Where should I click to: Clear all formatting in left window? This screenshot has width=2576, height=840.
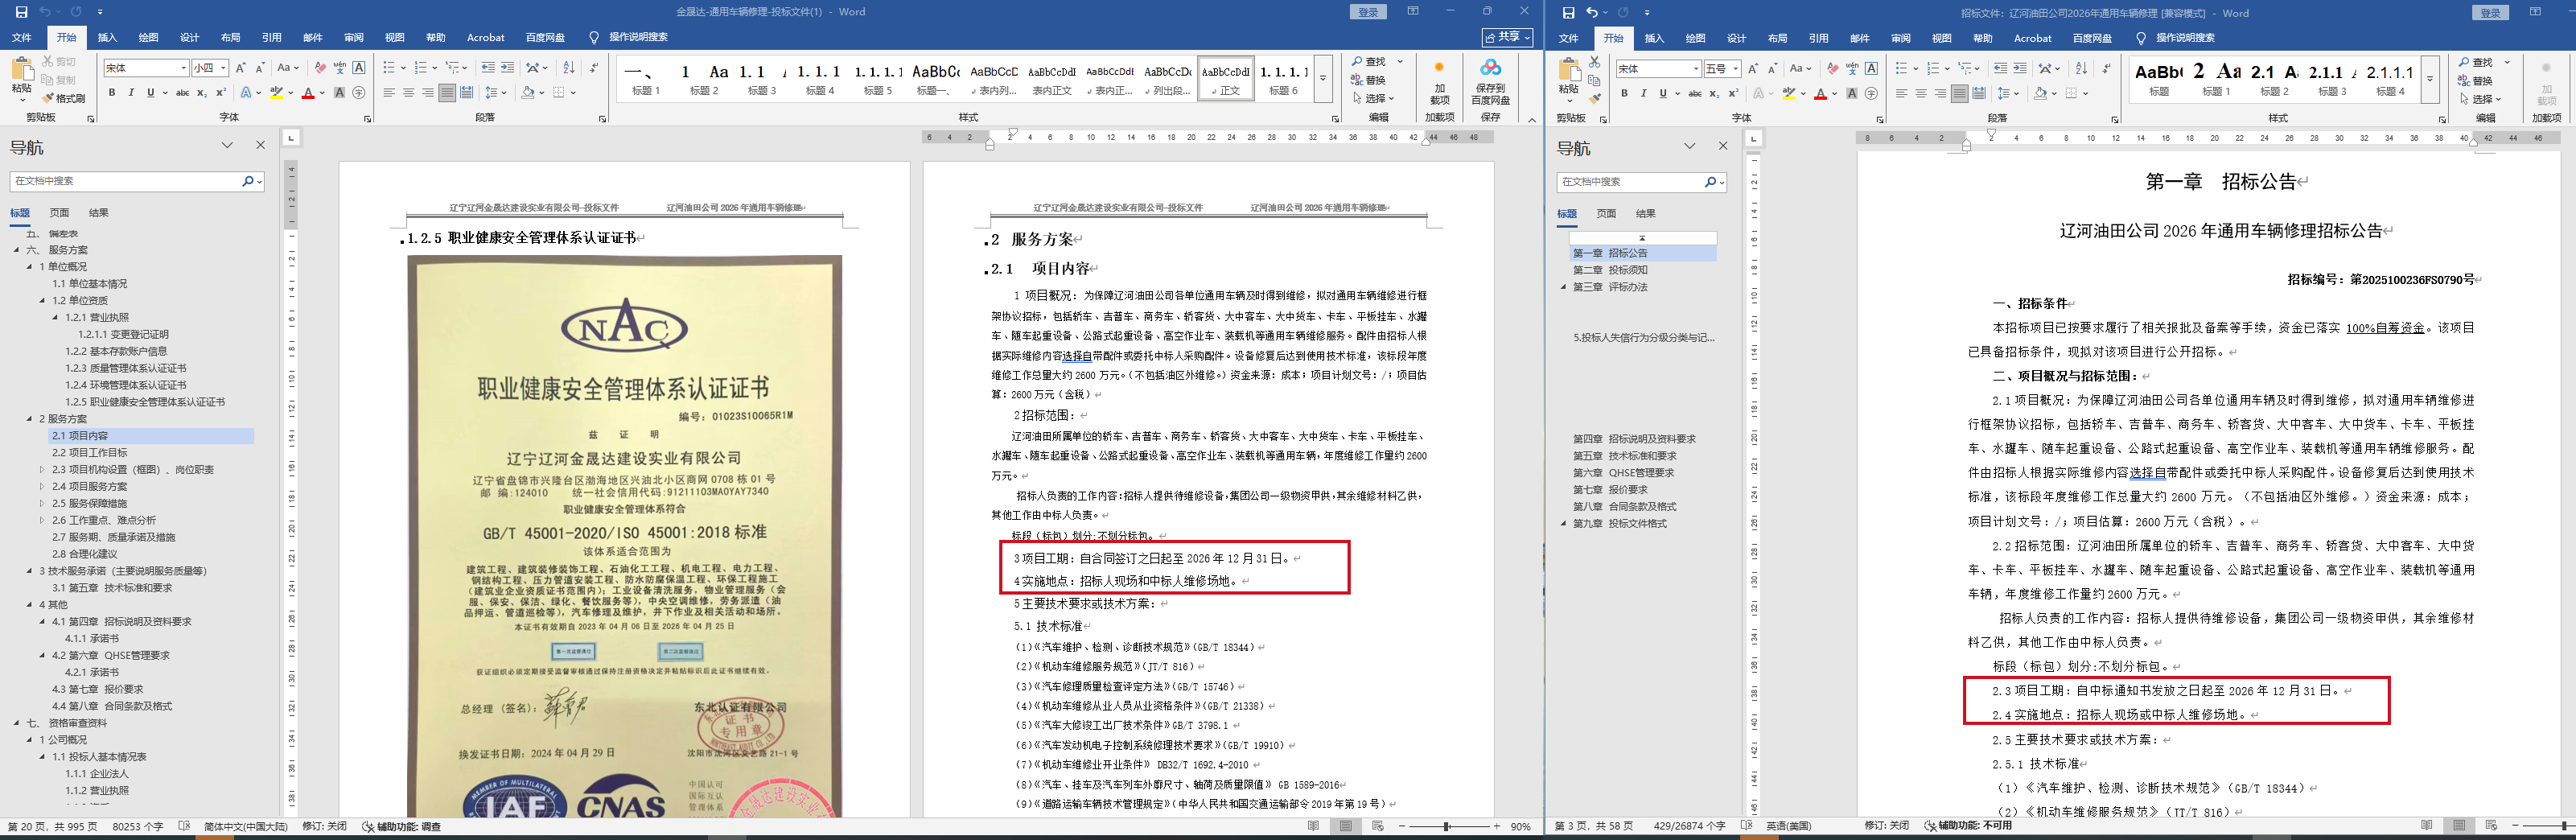[x=320, y=68]
